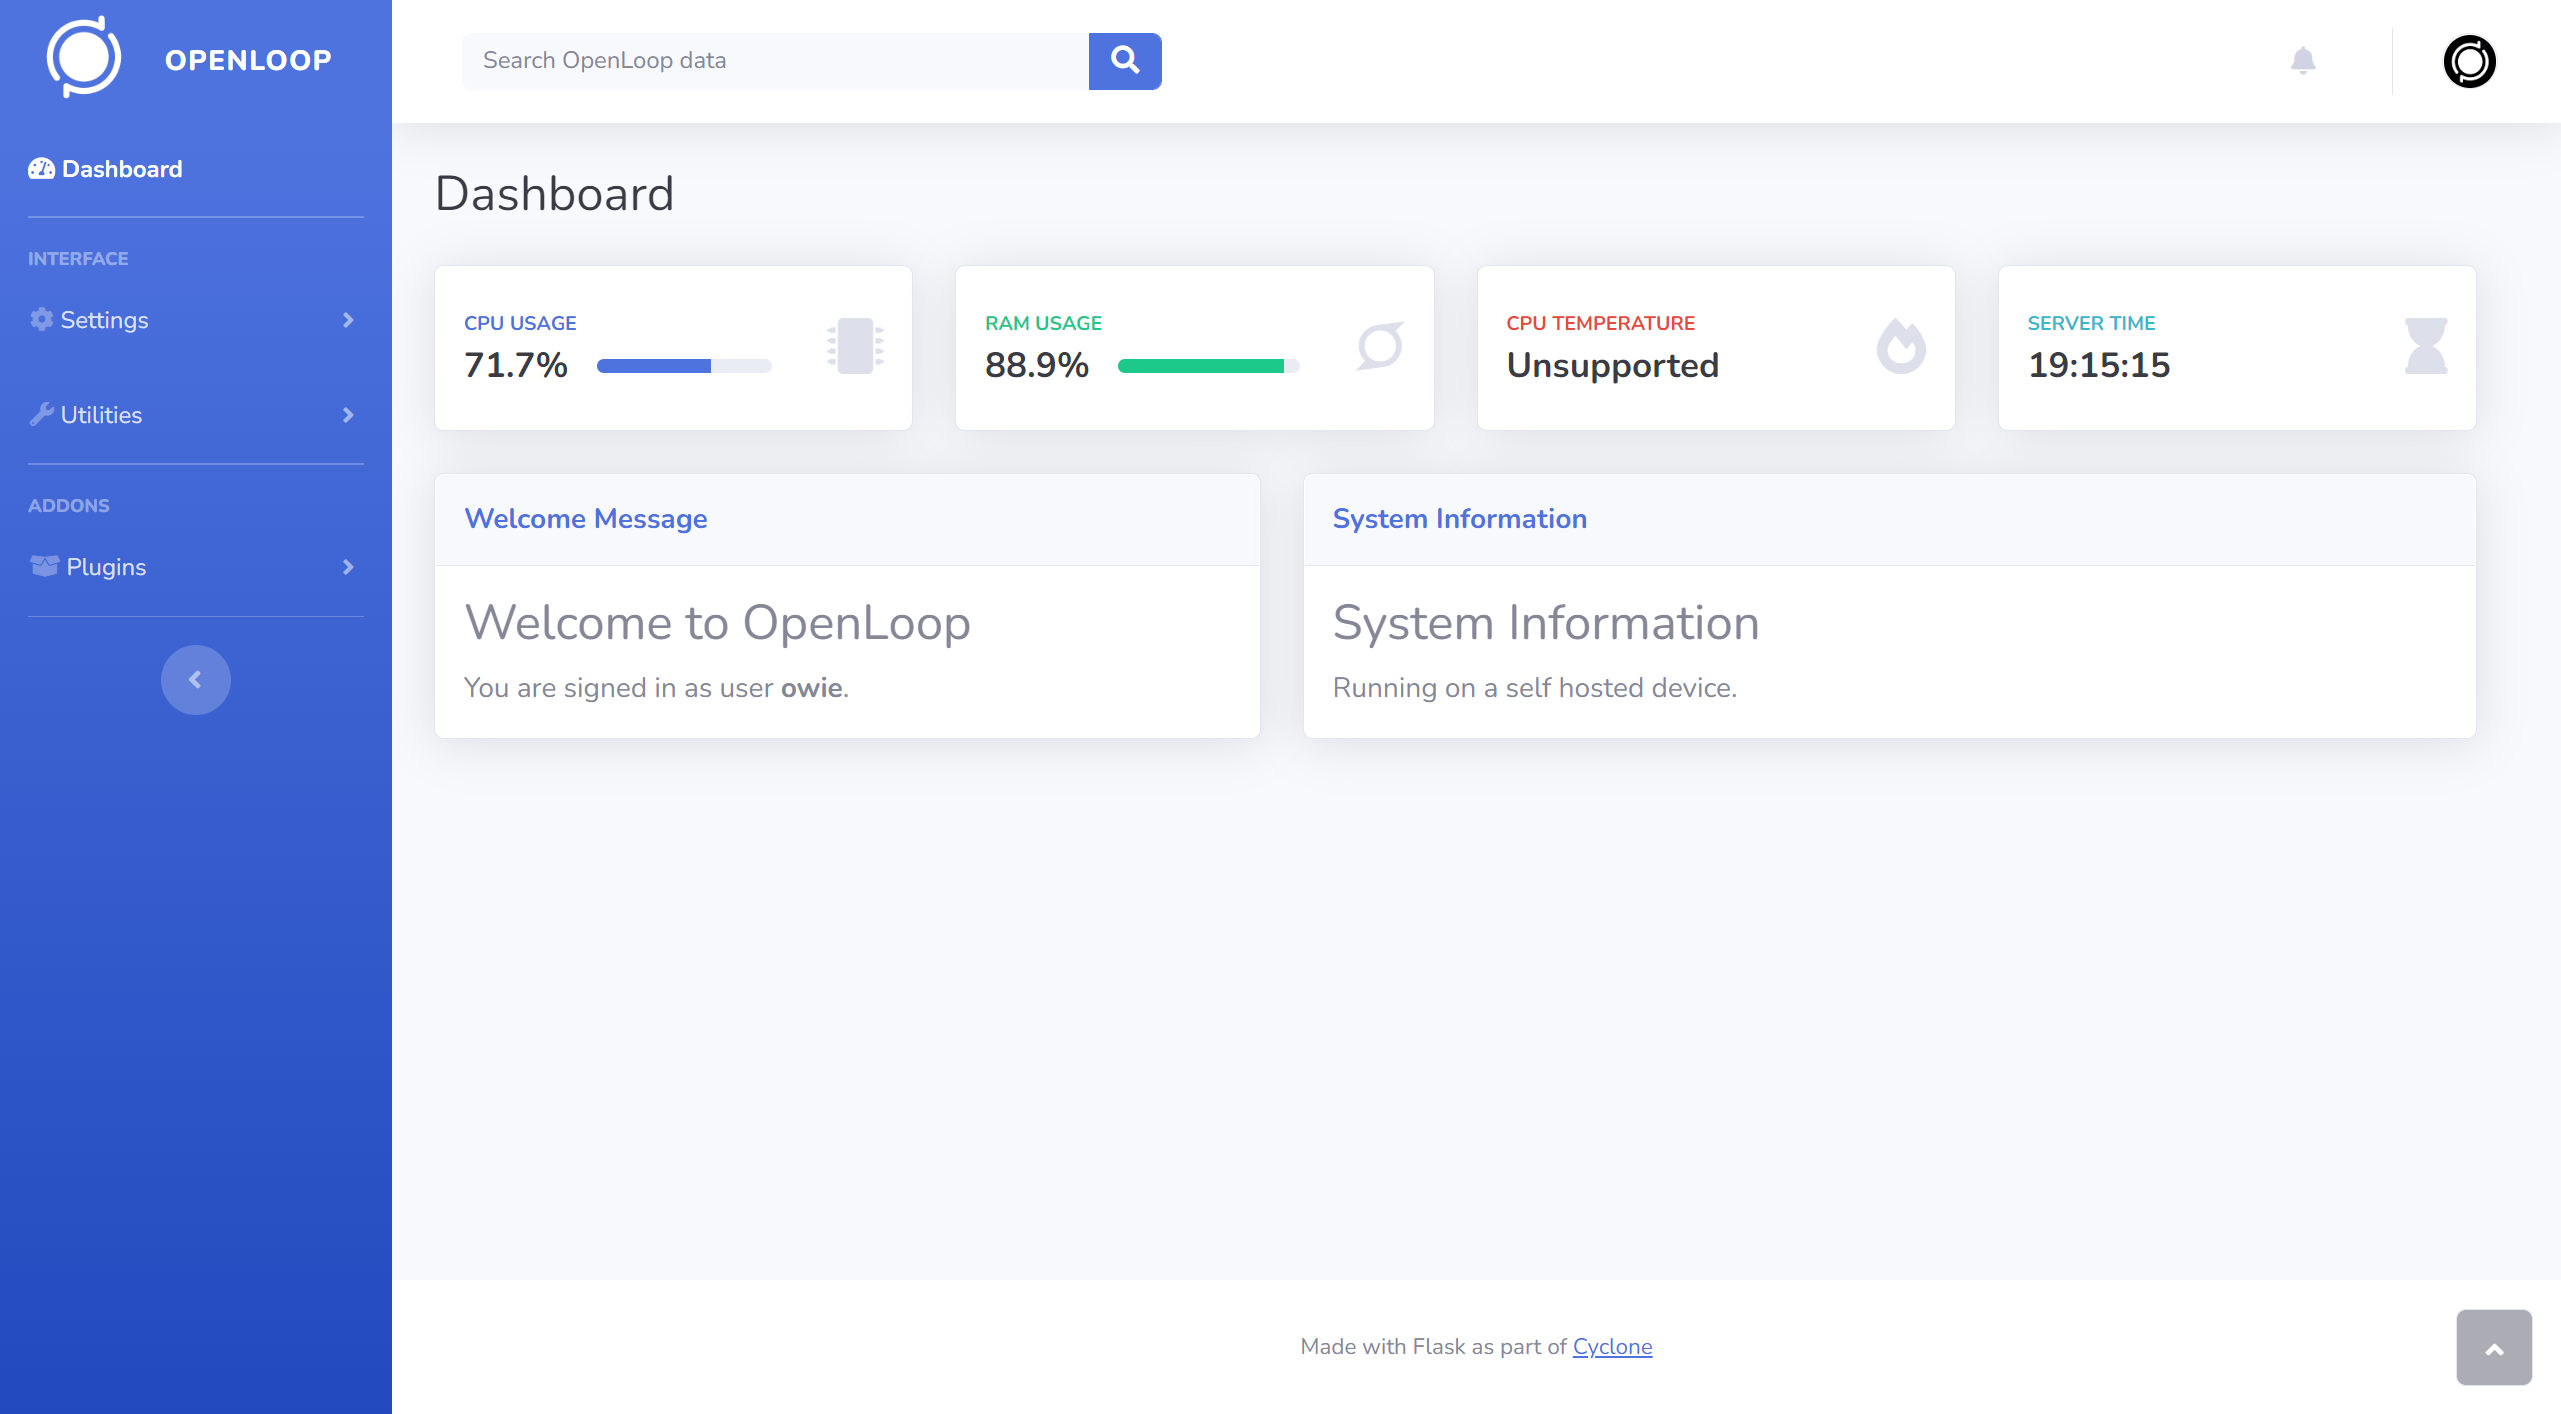
Task: Click the Unsupported temperature value
Action: (1613, 366)
